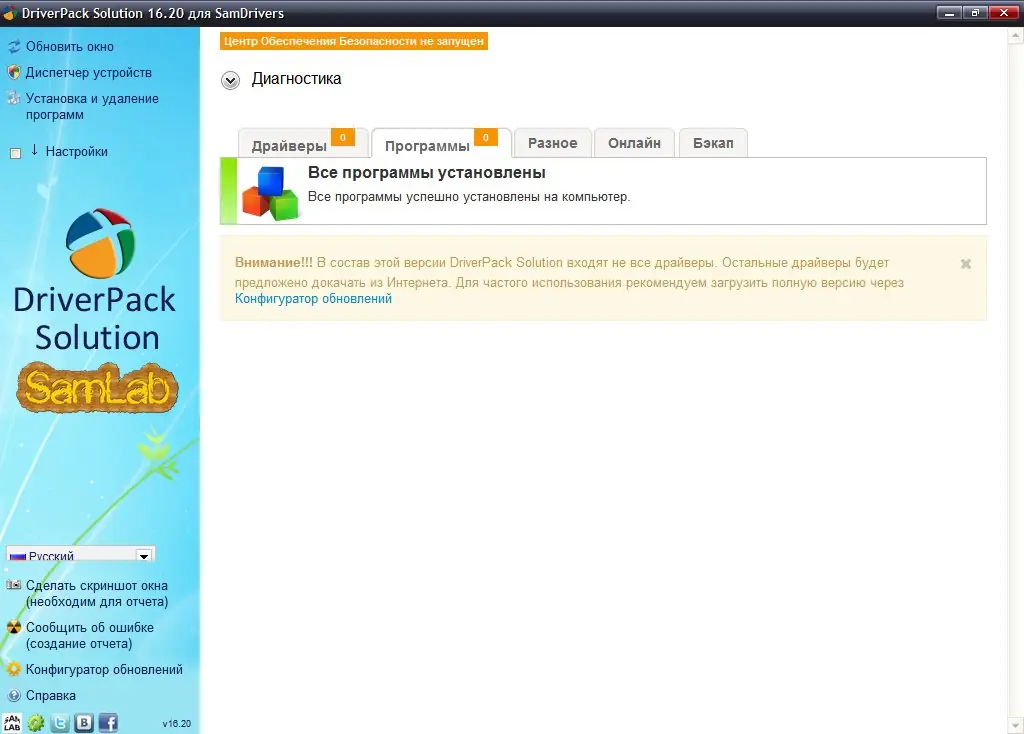
Task: Click the Драйверы tab orange counter badge
Action: 343,137
